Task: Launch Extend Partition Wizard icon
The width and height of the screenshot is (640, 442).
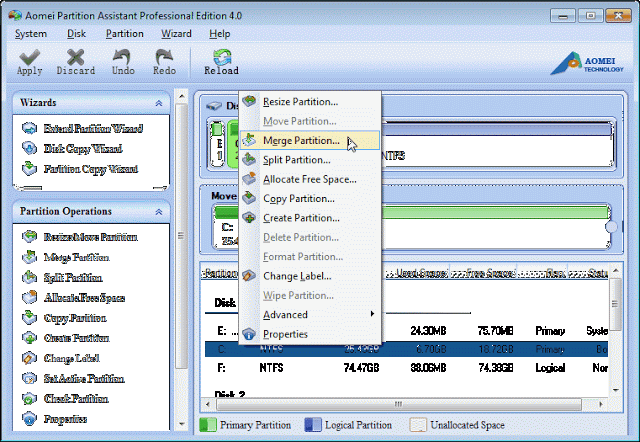Action: (x=29, y=128)
